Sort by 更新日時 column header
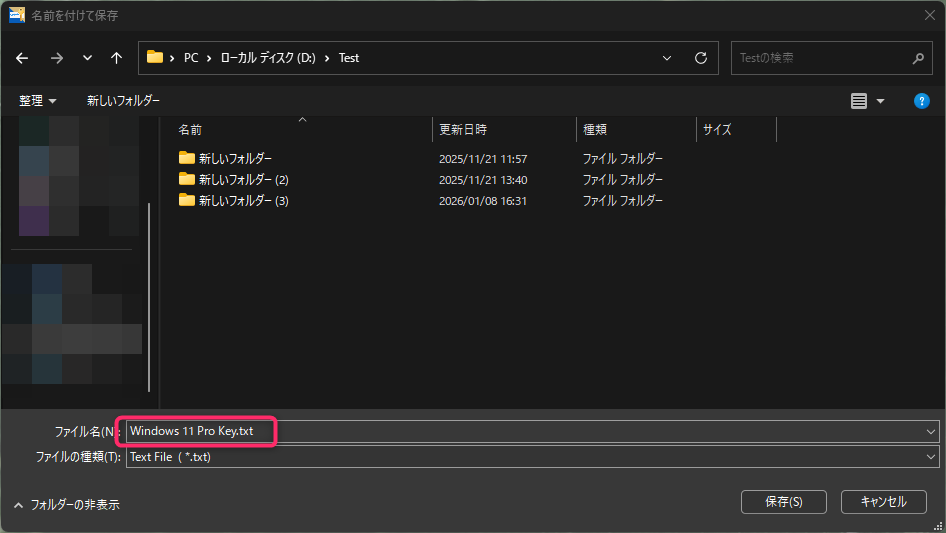Viewport: 946px width, 533px height. pos(463,130)
